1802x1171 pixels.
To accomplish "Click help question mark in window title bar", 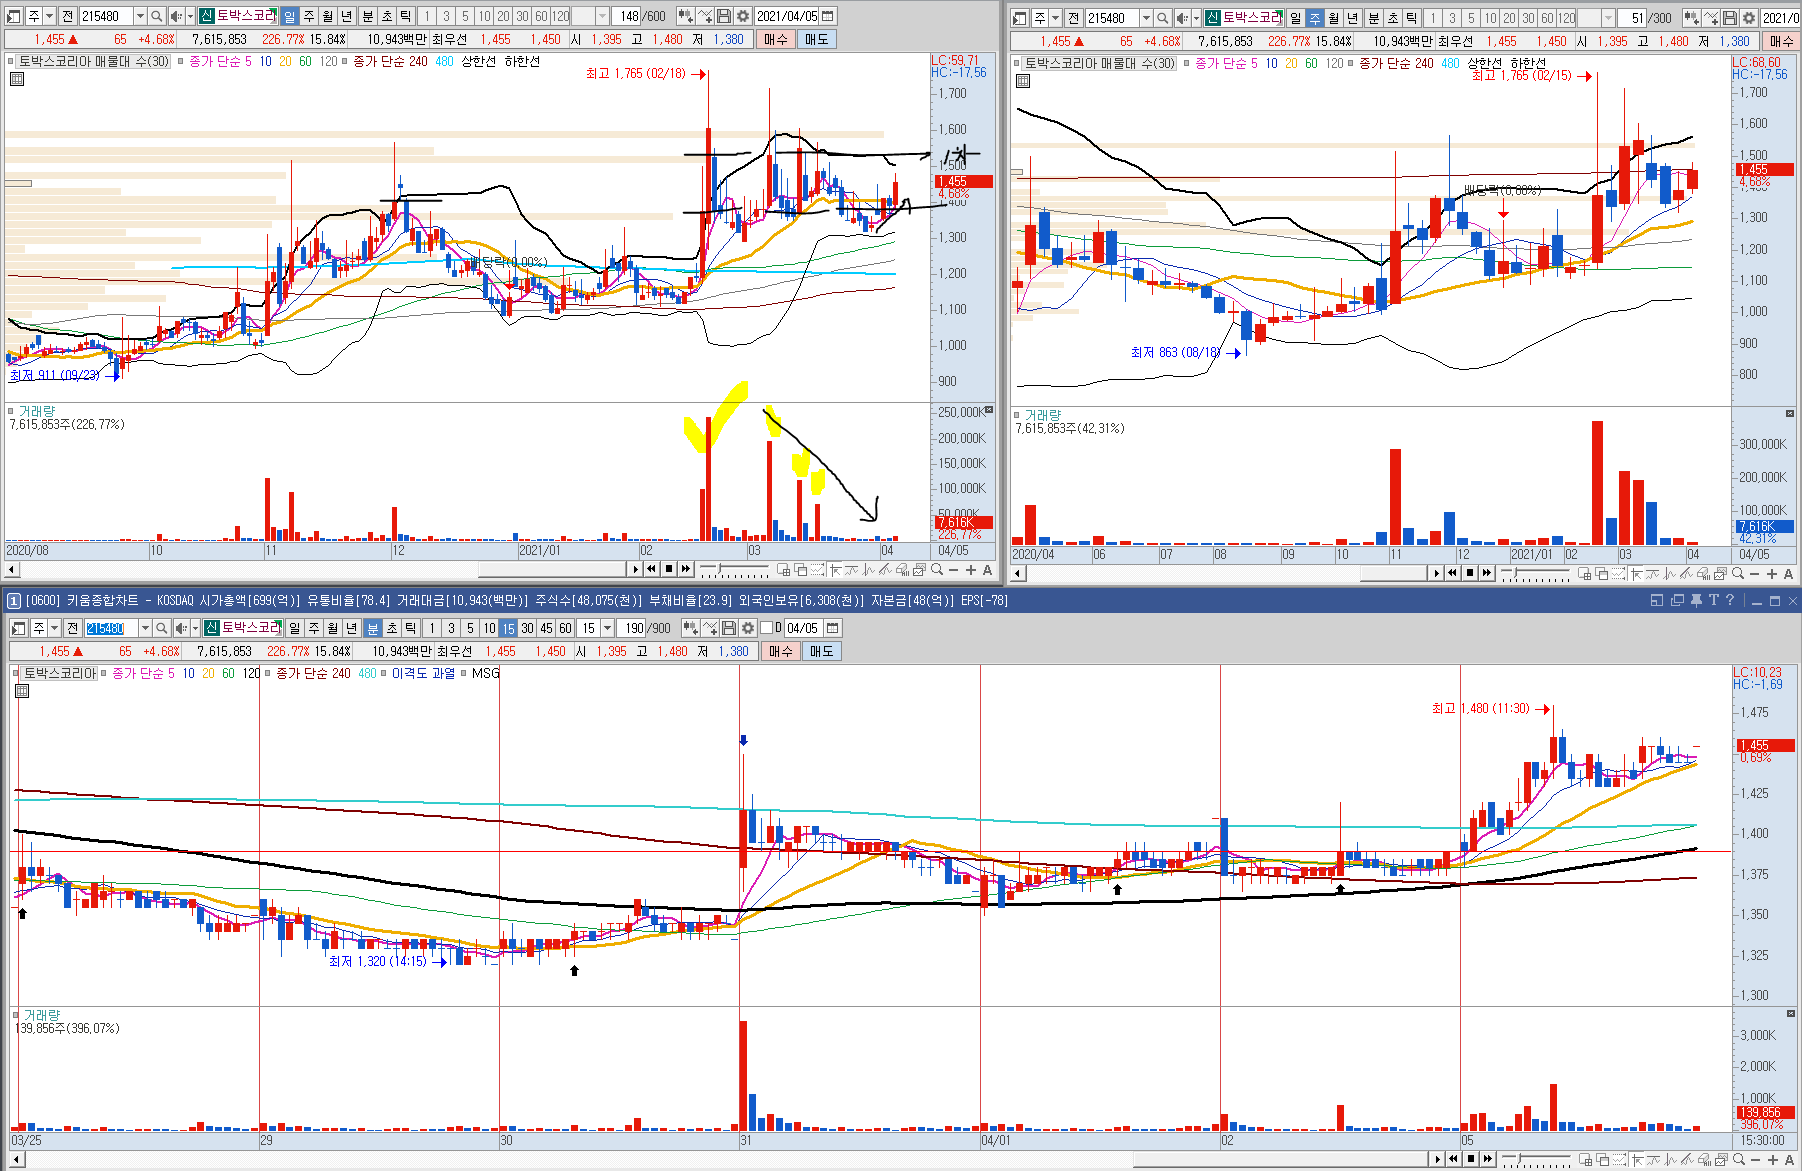I will [x=1730, y=600].
